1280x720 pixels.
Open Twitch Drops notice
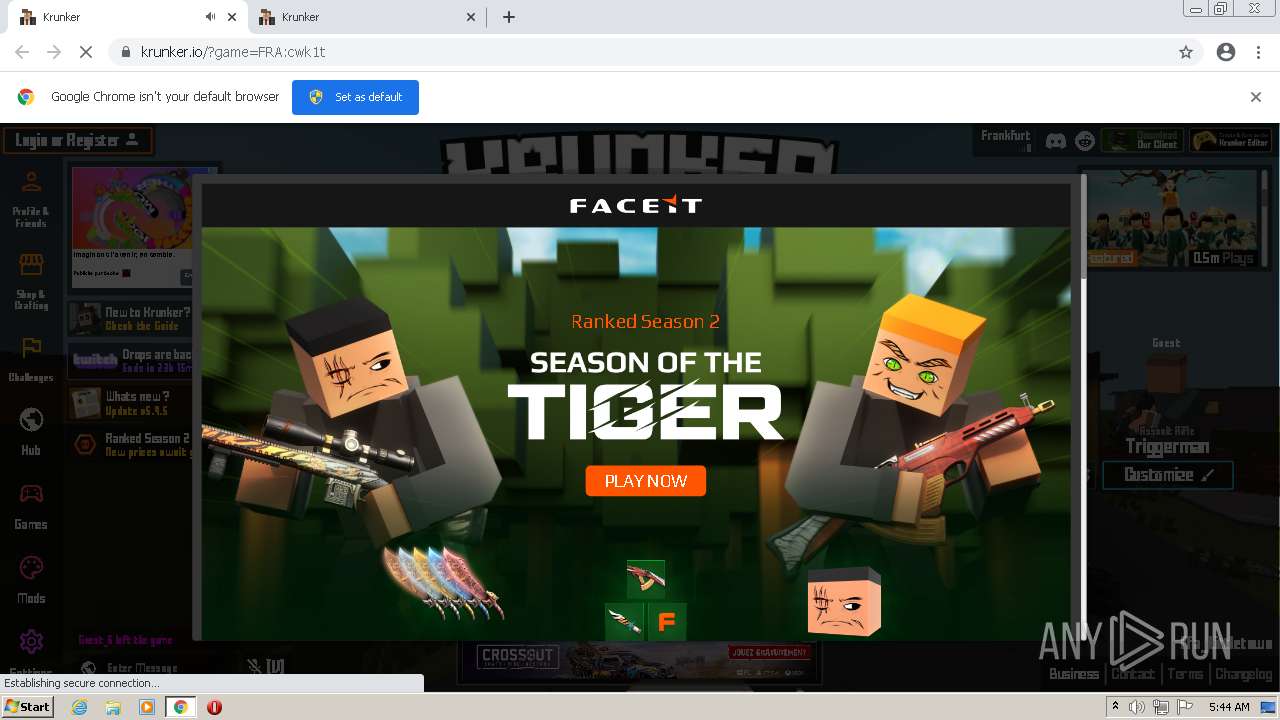(x=130, y=360)
